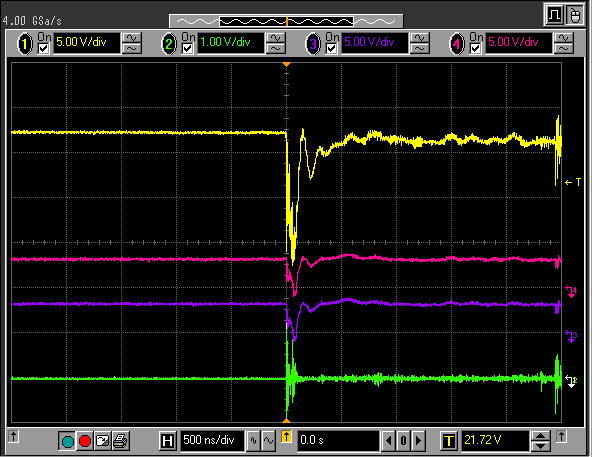Click the 500 ns/div timebase field
This screenshot has width=592, height=457.
pos(213,440)
